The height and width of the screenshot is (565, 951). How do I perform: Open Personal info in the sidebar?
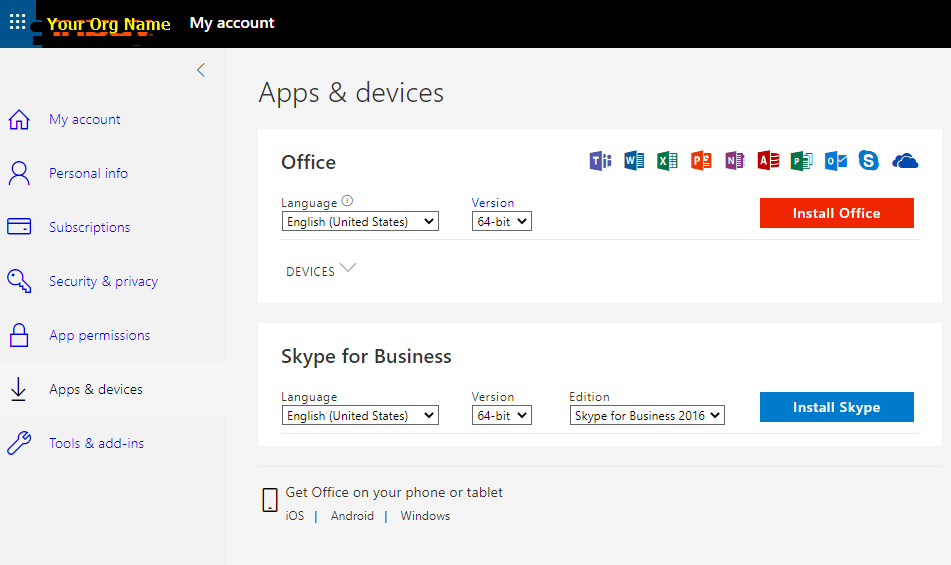[x=89, y=173]
